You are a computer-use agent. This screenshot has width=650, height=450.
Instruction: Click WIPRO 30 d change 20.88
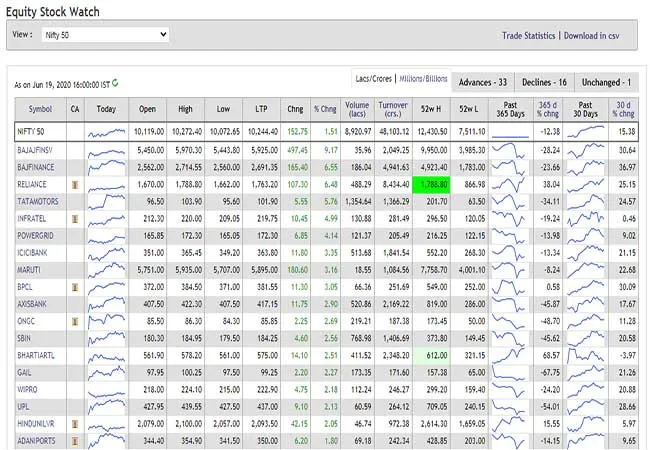point(627,390)
